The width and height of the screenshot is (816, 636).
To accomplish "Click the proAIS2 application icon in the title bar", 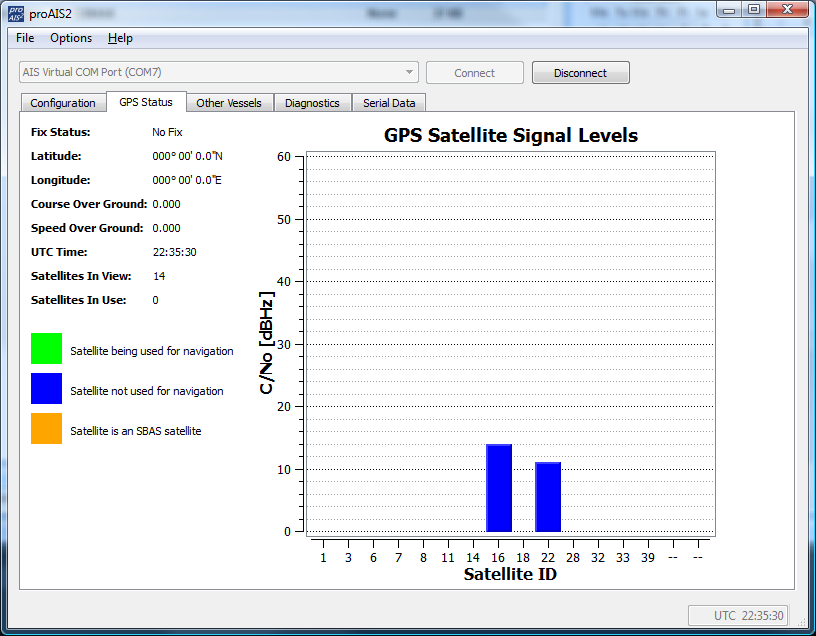I will click(x=14, y=10).
